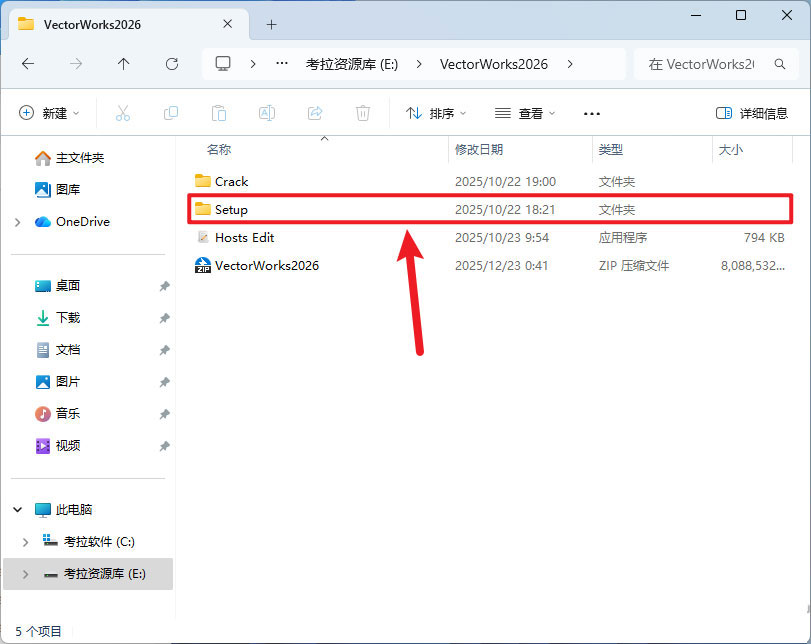
Task: Expand the chevron next to the monitor icon
Action: pos(253,64)
